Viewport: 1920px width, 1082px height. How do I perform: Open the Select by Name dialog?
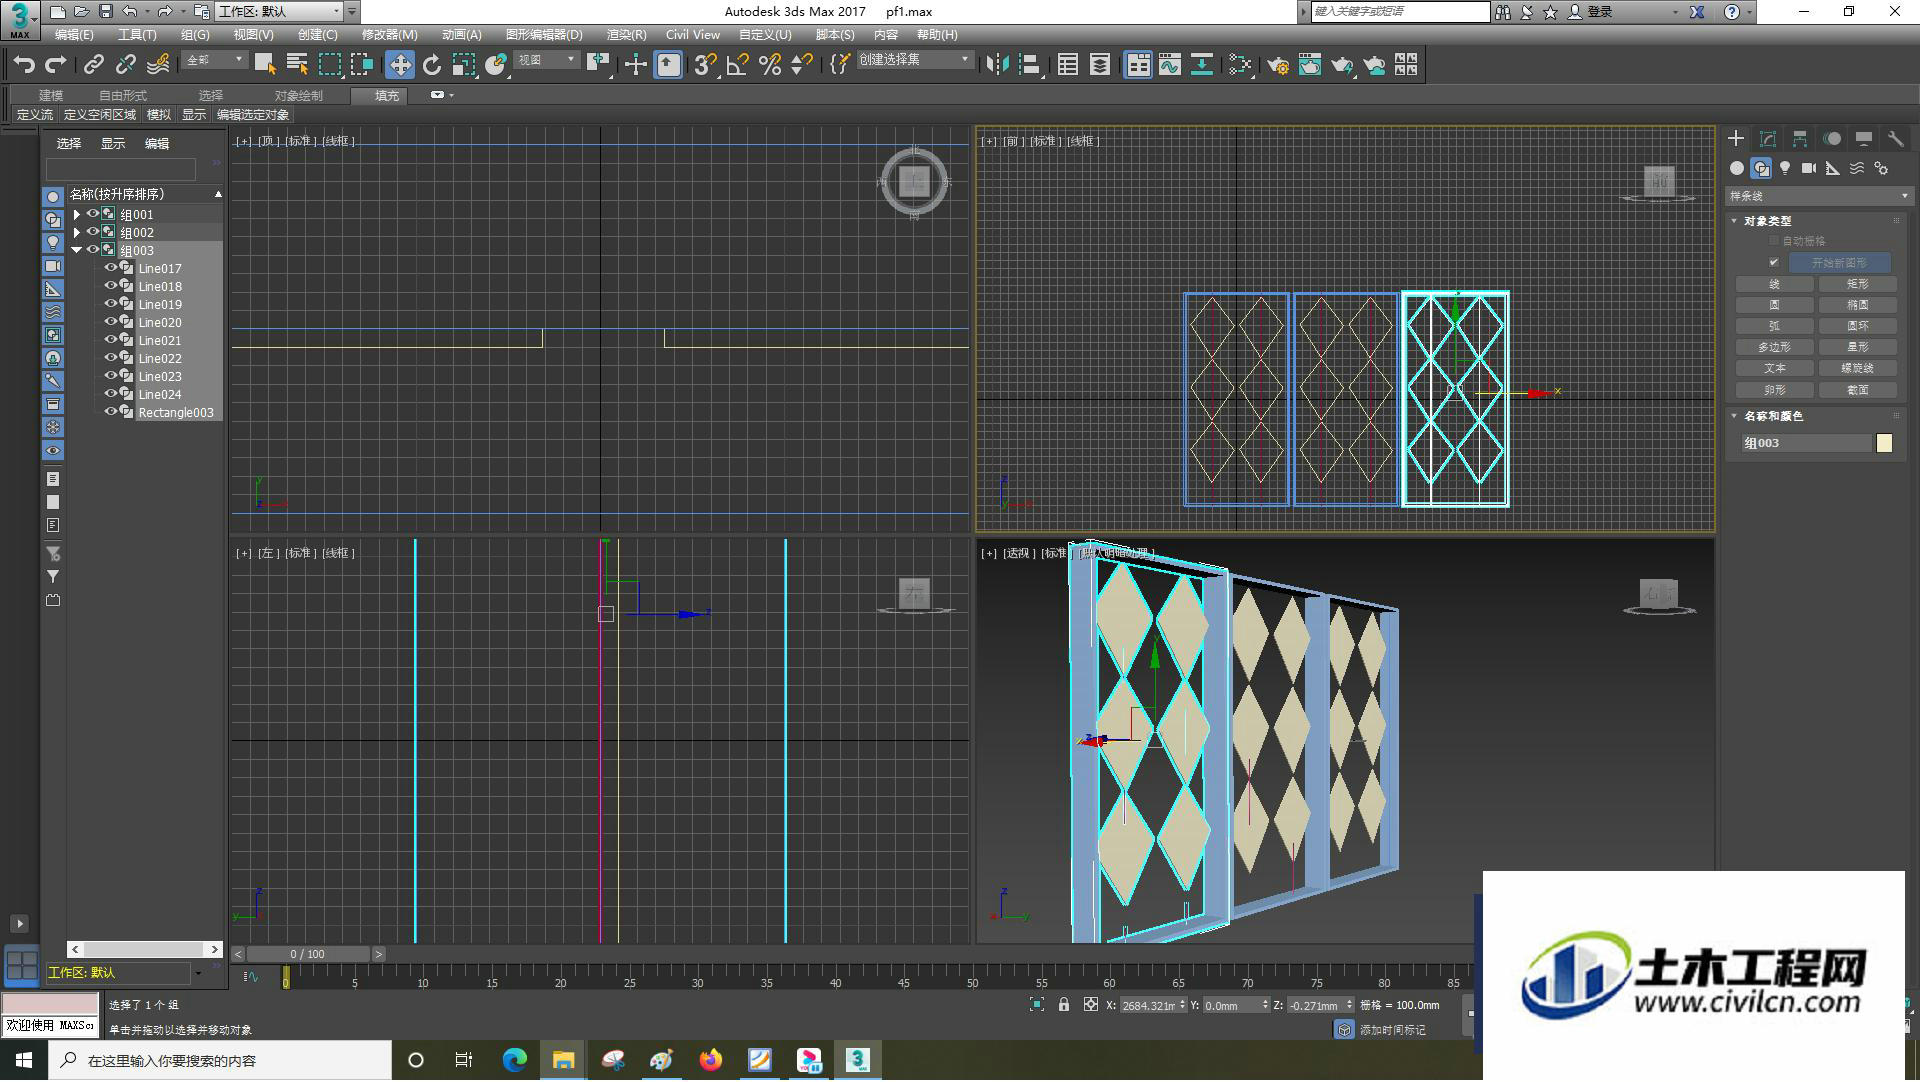point(297,65)
